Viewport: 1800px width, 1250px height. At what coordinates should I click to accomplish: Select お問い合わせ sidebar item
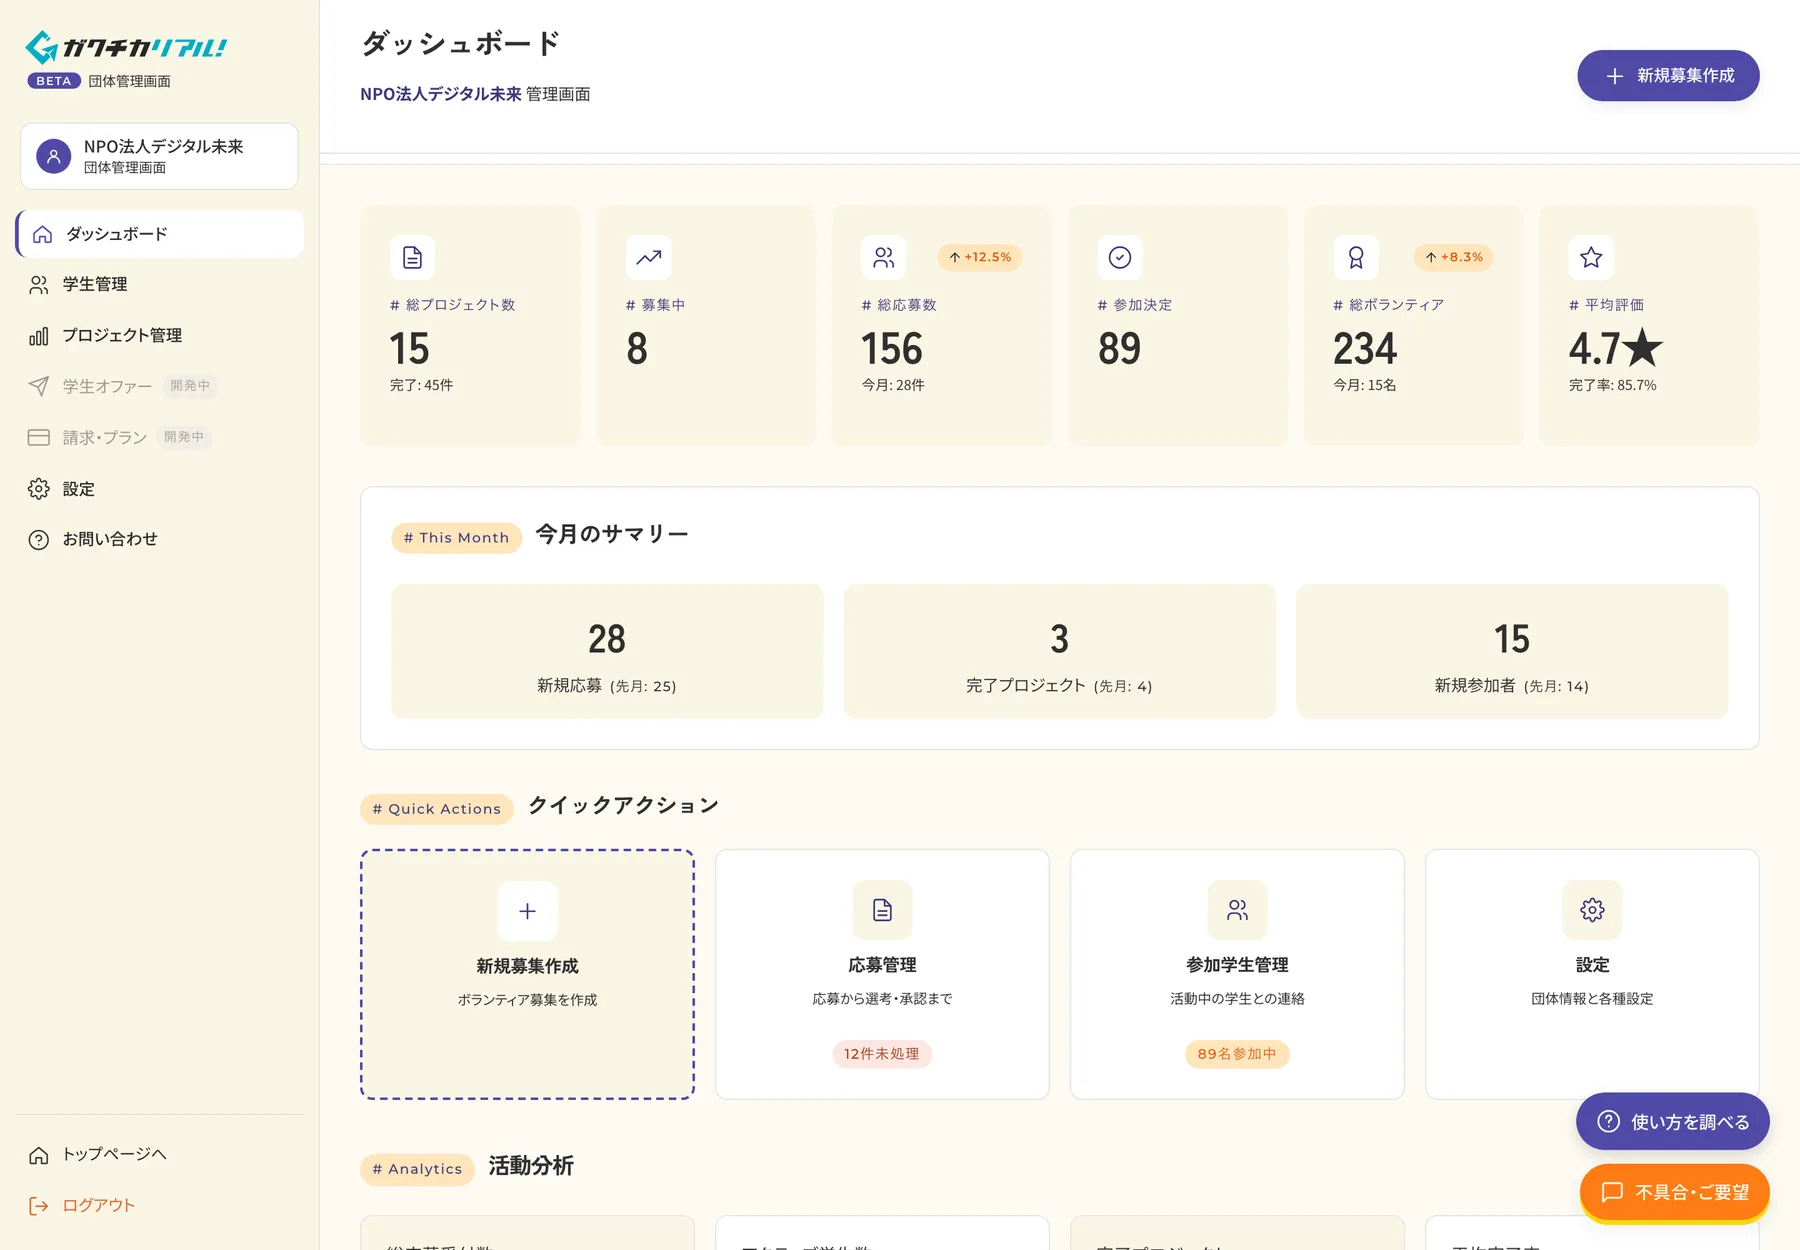pyautogui.click(x=160, y=540)
